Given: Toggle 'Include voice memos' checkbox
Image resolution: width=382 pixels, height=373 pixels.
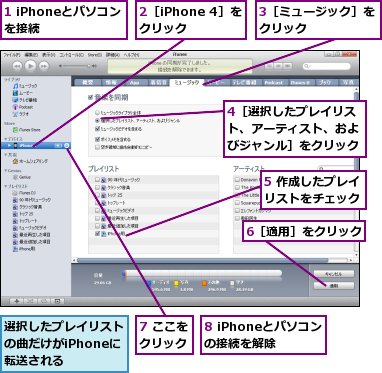Looking at the screenshot, I should pos(97,139).
